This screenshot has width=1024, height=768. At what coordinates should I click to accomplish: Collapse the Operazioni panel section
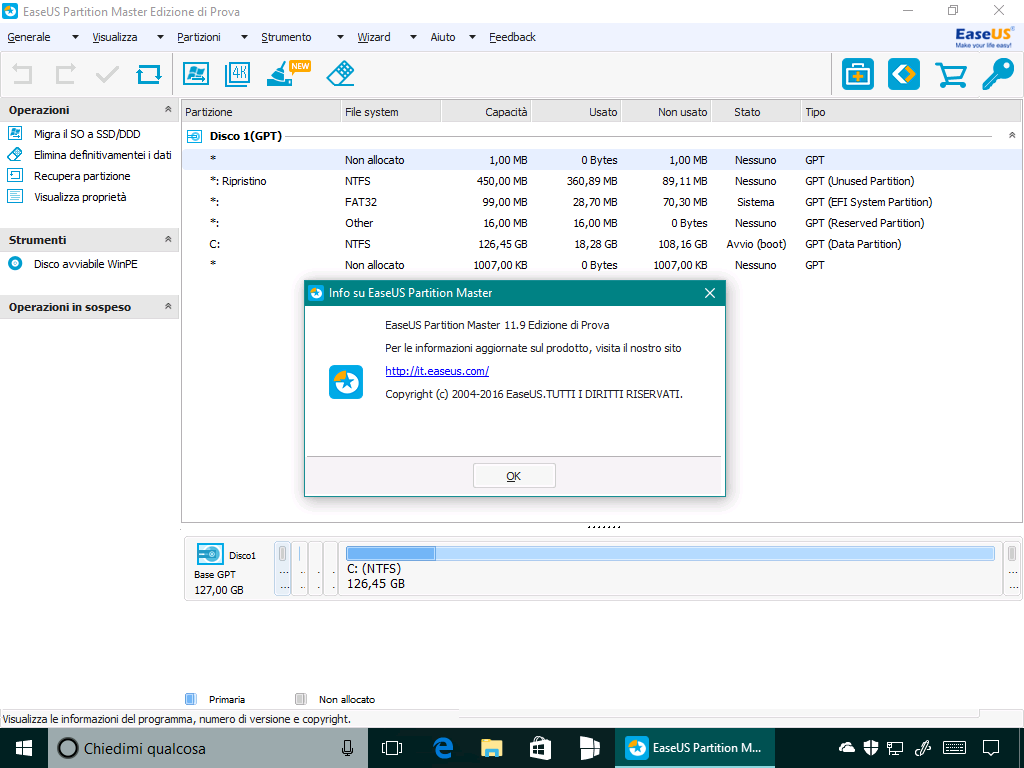point(168,110)
